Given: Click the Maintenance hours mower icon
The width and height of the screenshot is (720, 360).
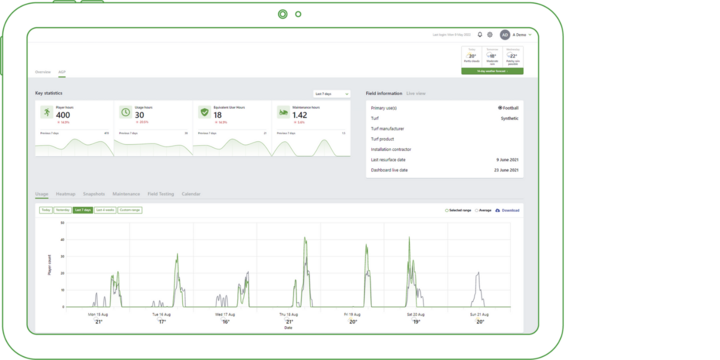Looking at the screenshot, I should point(283,112).
